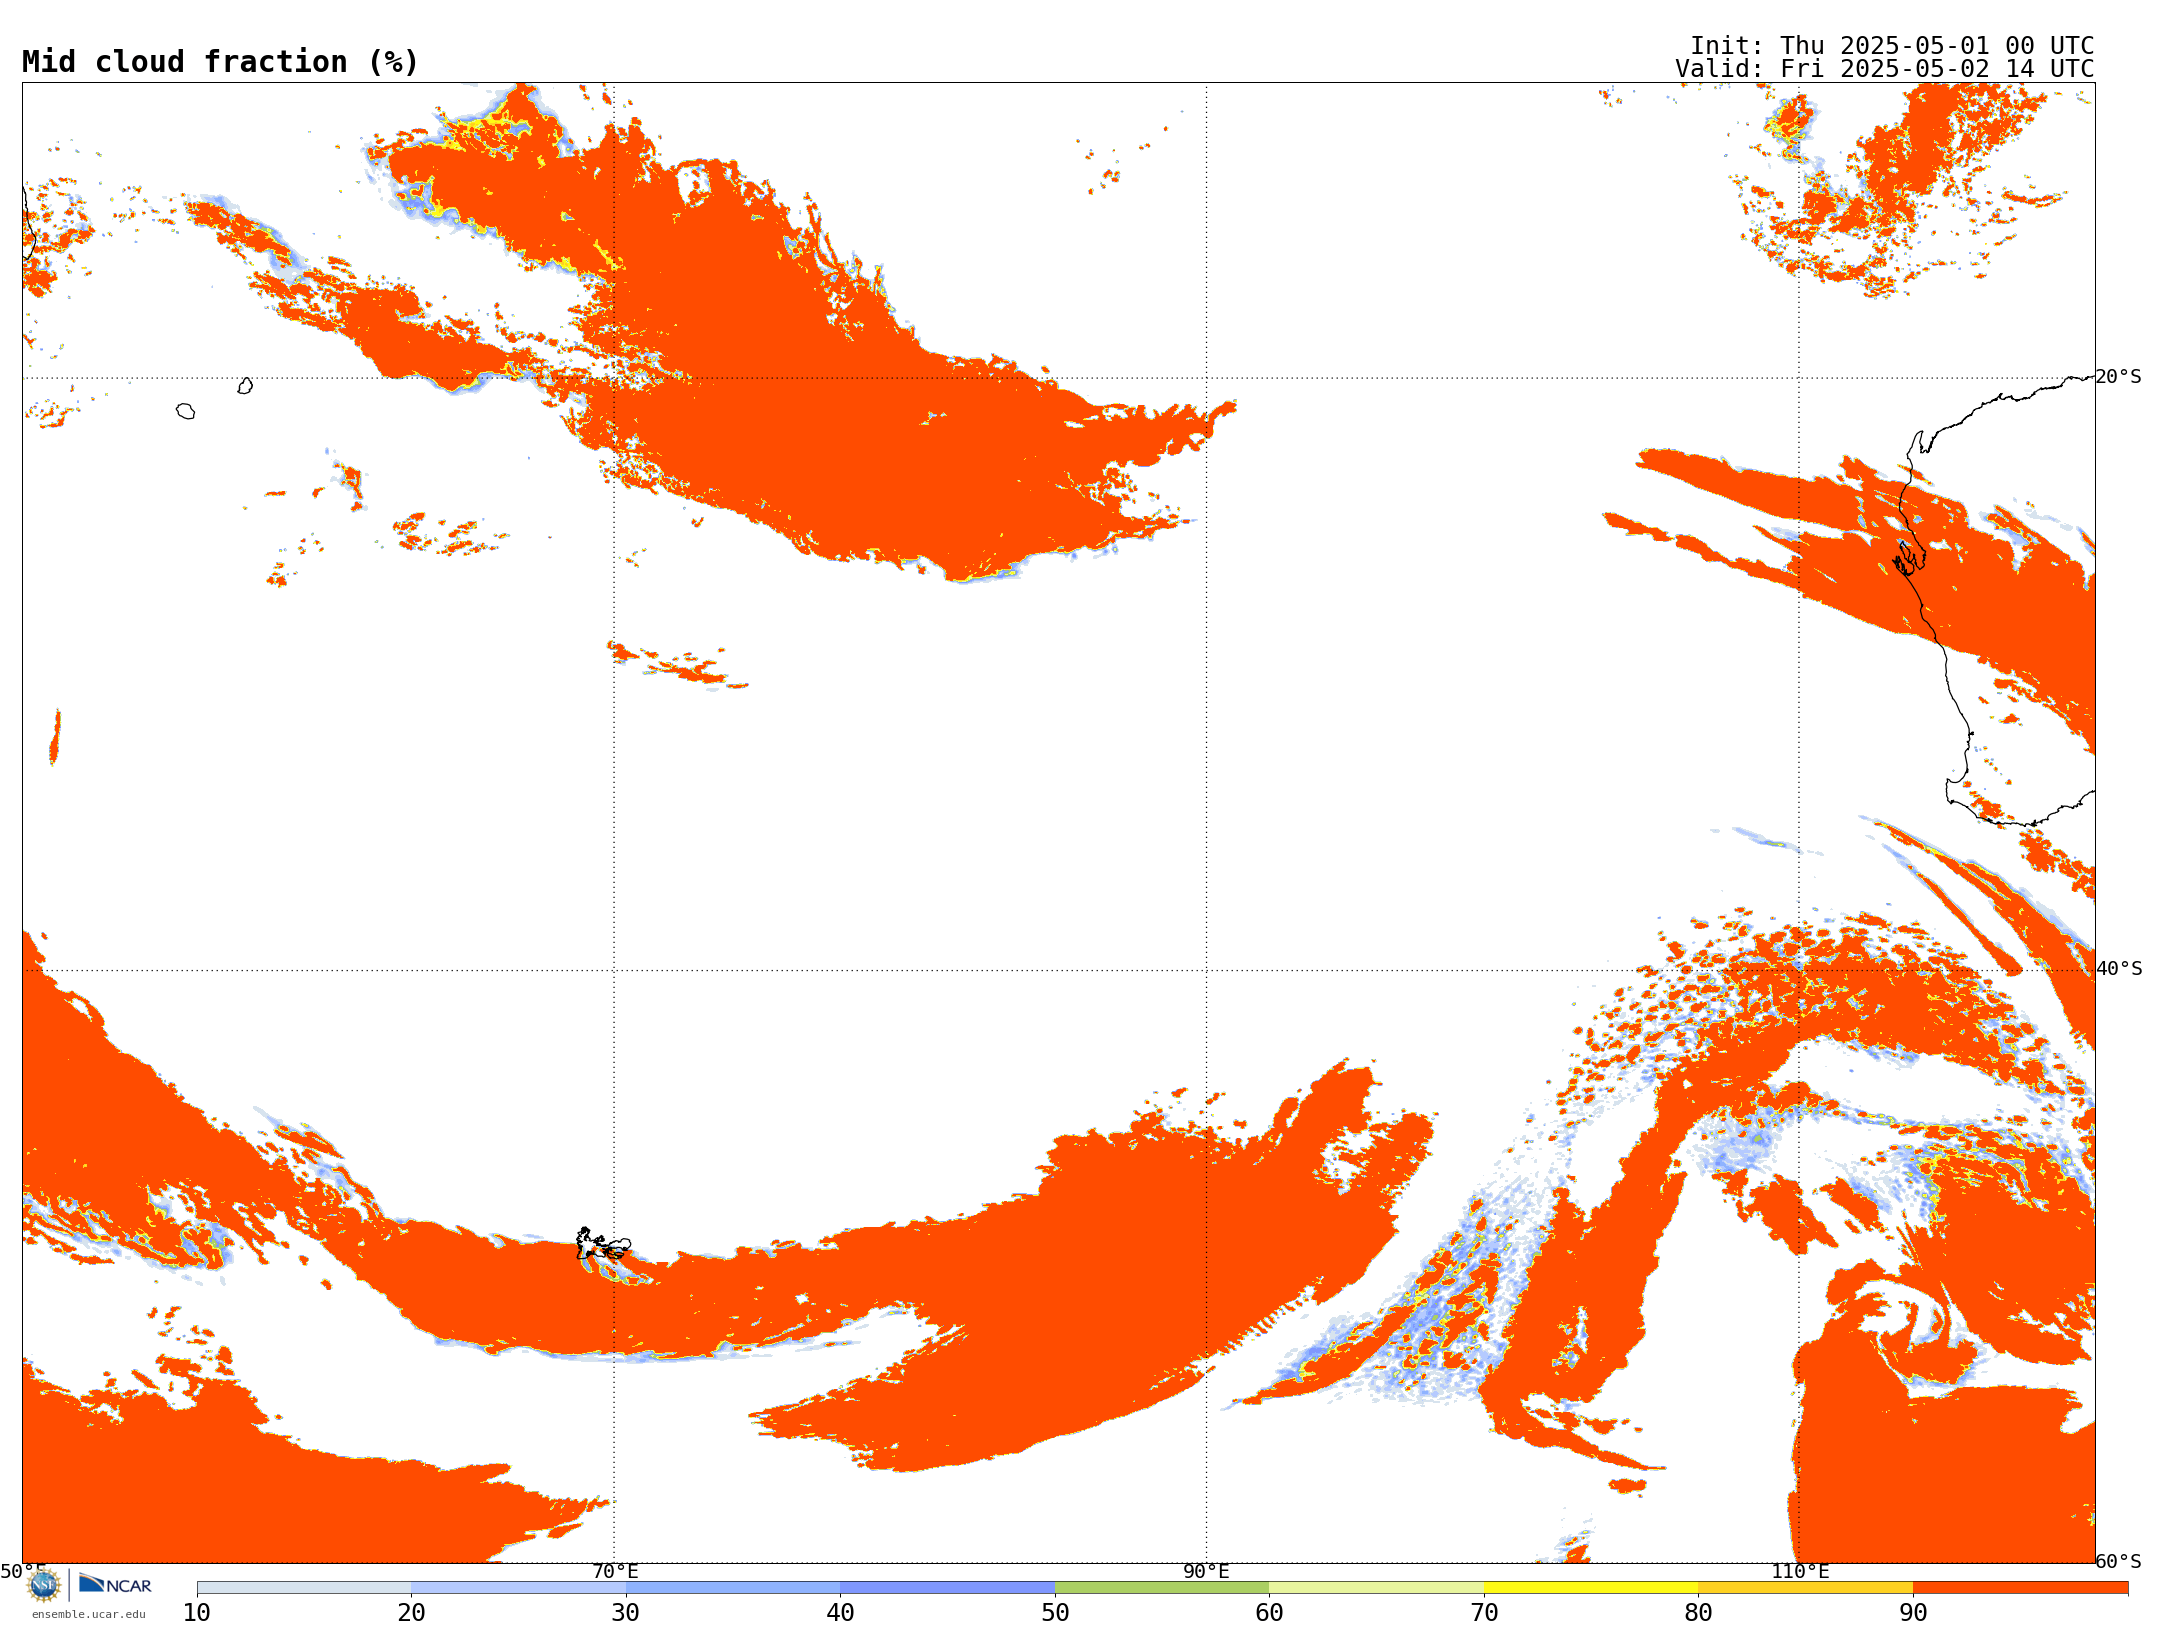Click the 50°E longitude label
The width and height of the screenshot is (2160, 1626).
click(x=23, y=1572)
